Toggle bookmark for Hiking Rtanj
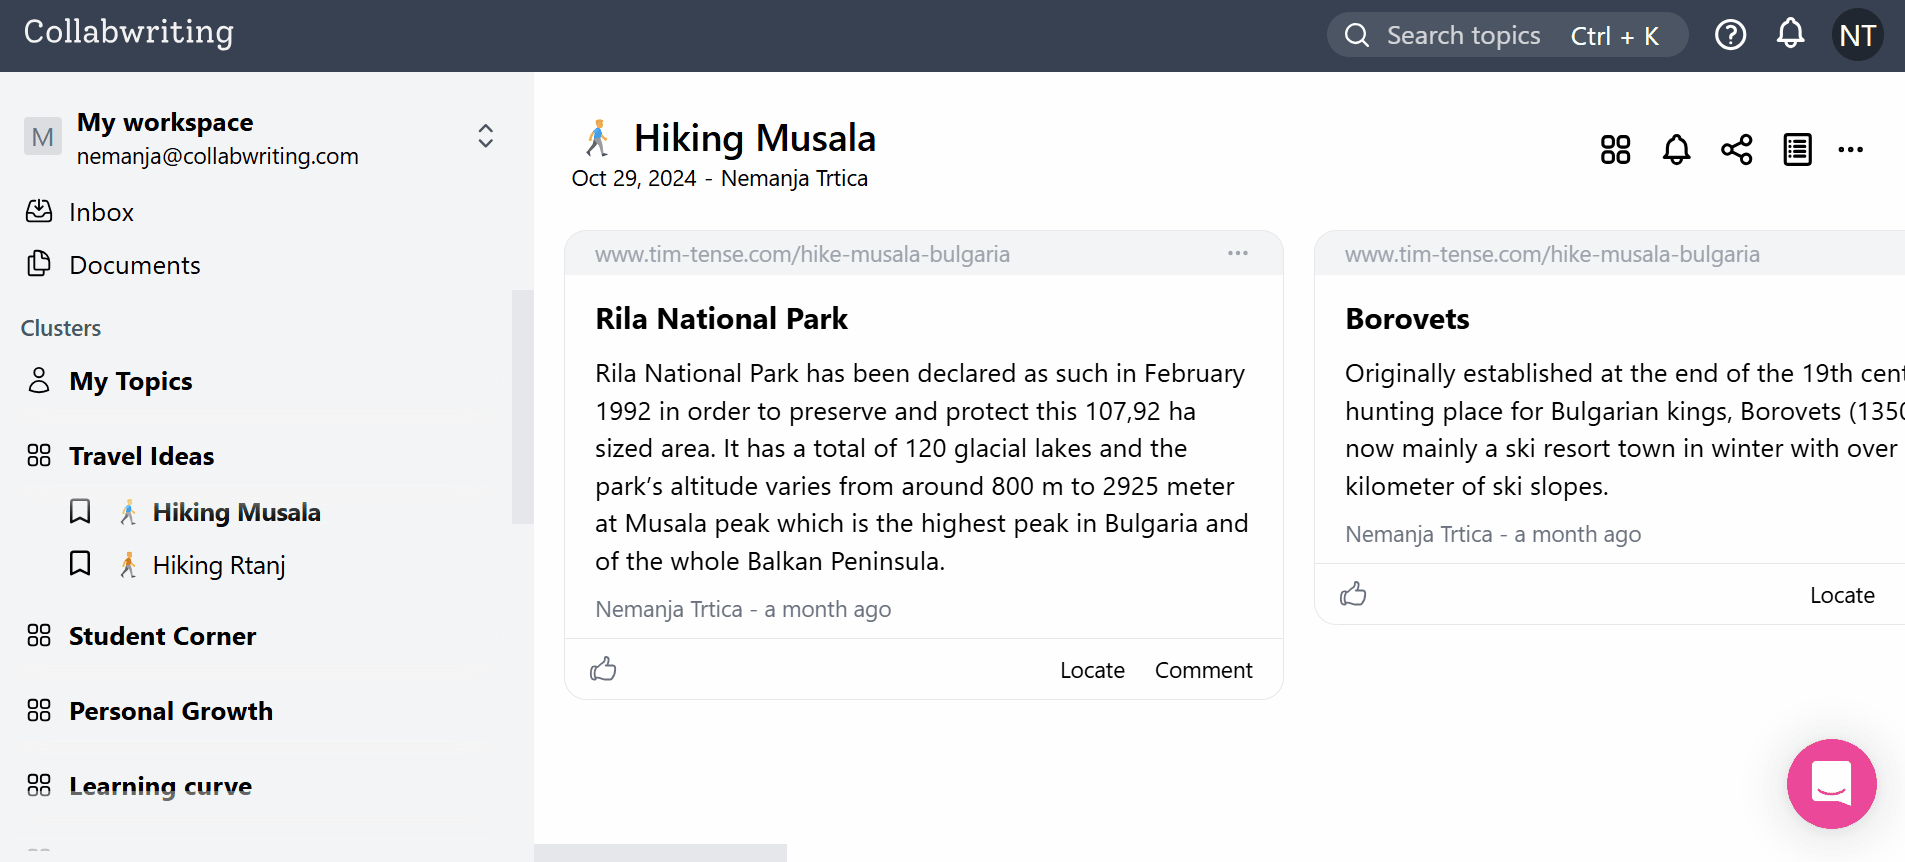 click(x=80, y=564)
